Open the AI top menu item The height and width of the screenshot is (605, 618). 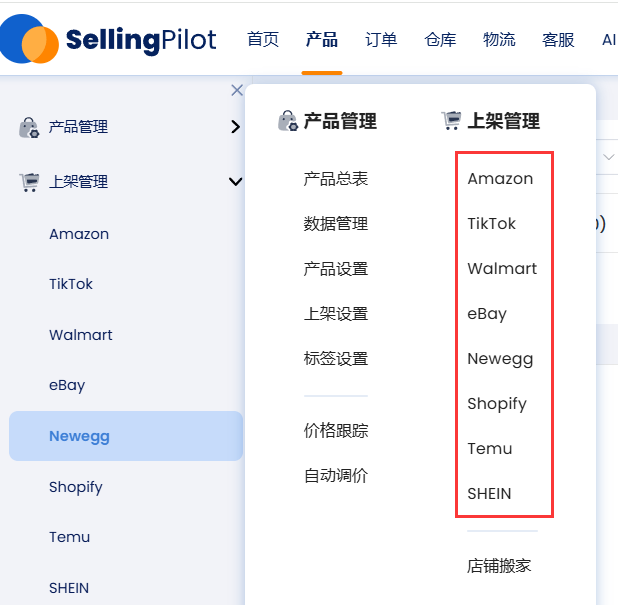(x=609, y=40)
